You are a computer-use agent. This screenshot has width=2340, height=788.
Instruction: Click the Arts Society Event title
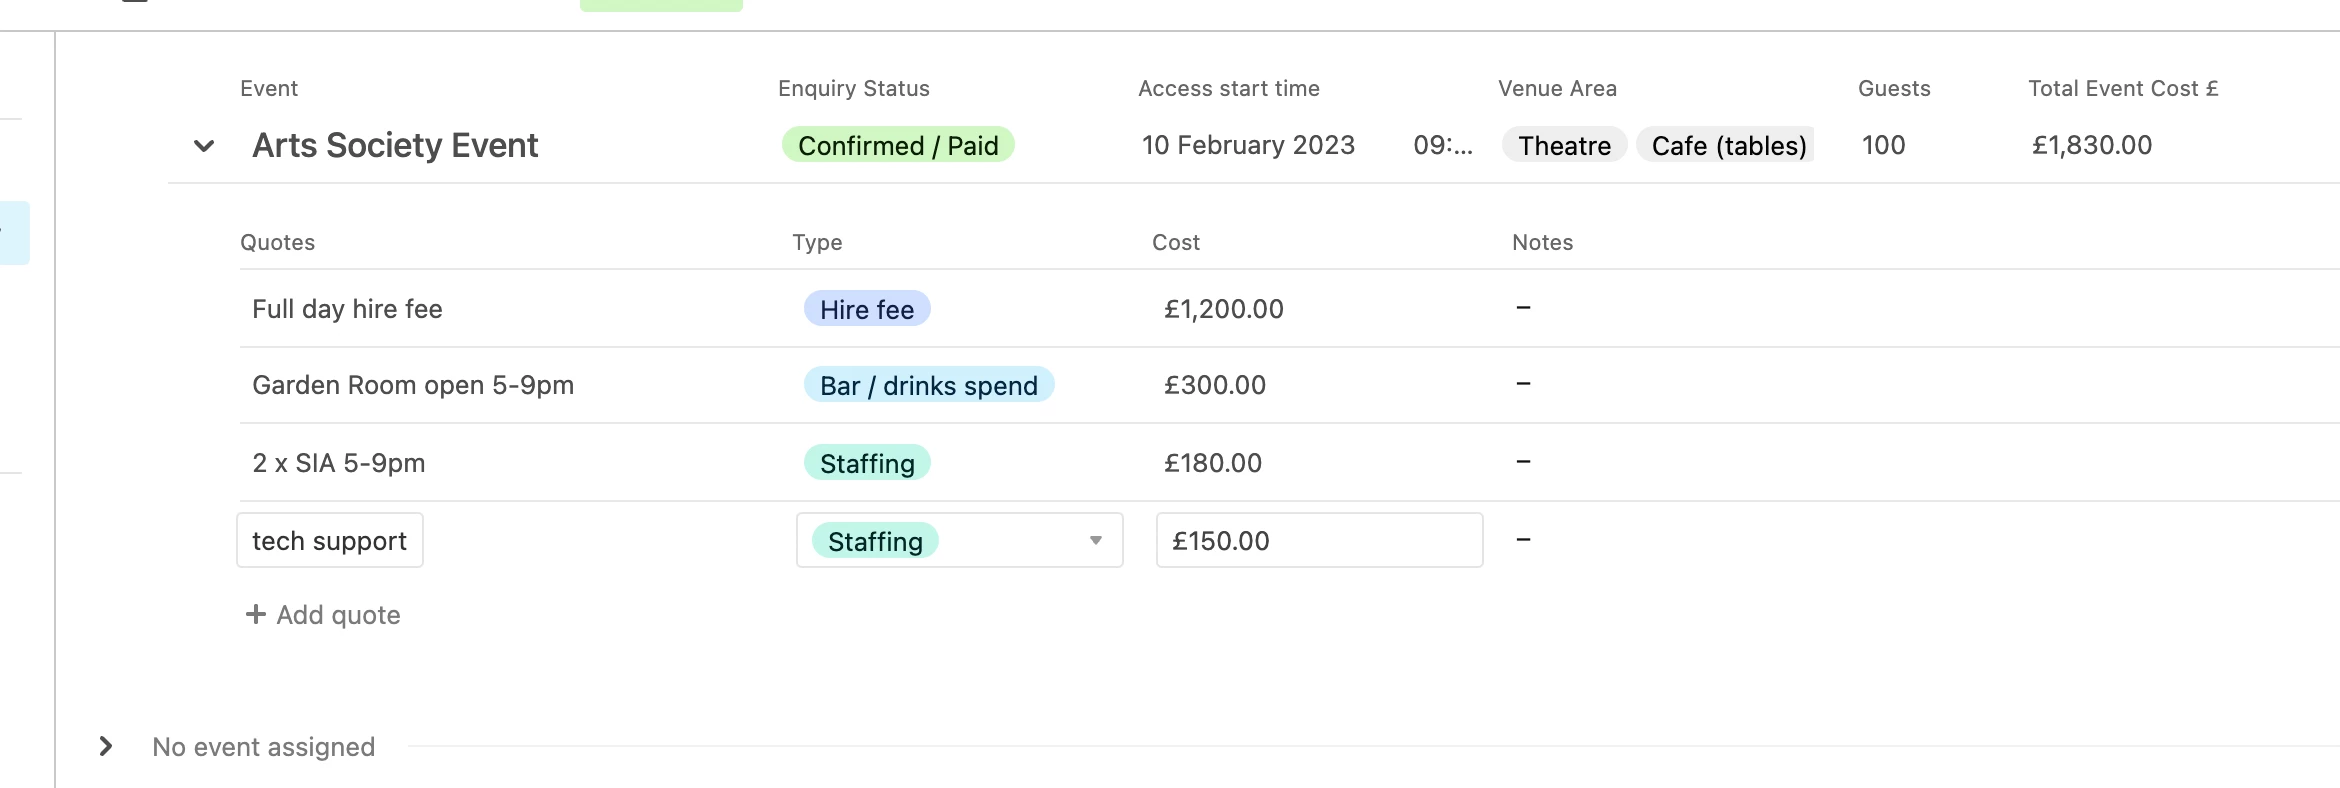(395, 146)
